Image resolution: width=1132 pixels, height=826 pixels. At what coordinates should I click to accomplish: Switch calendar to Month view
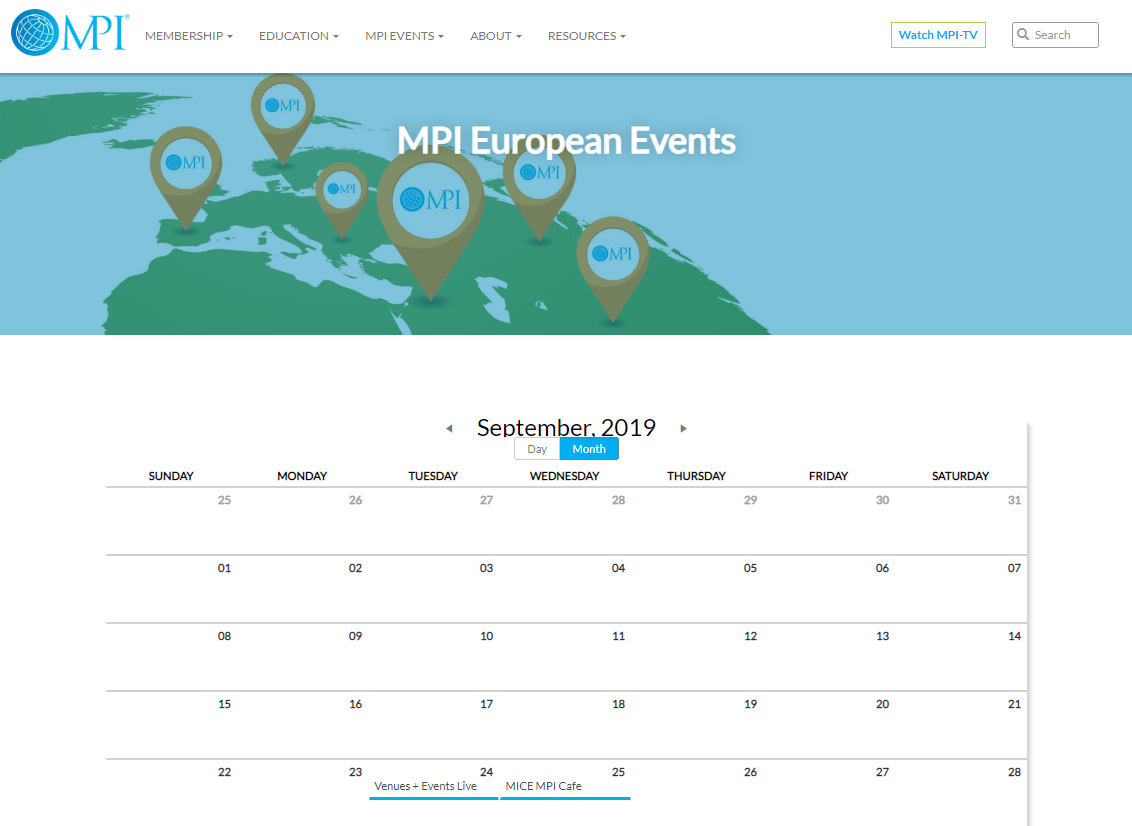(589, 449)
